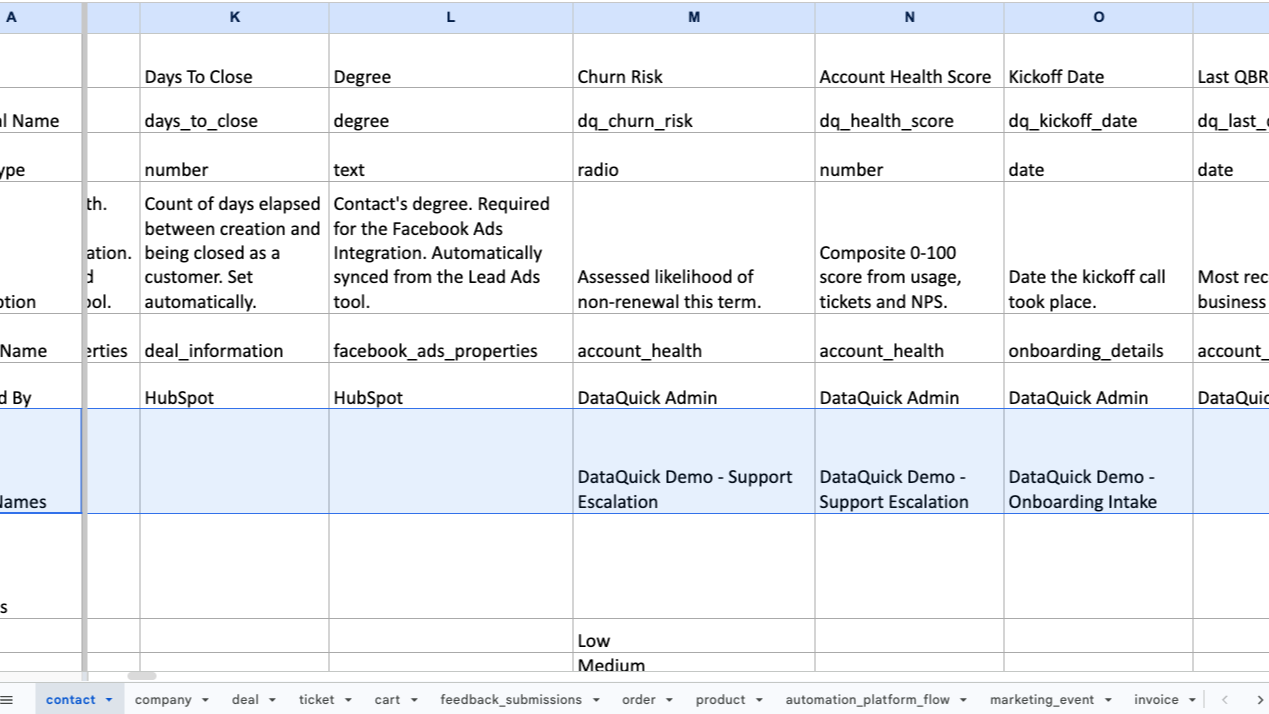This screenshot has height=714, width=1269.
Task: Click 'Composite 0-100 score' description cell
Action: 909,248
